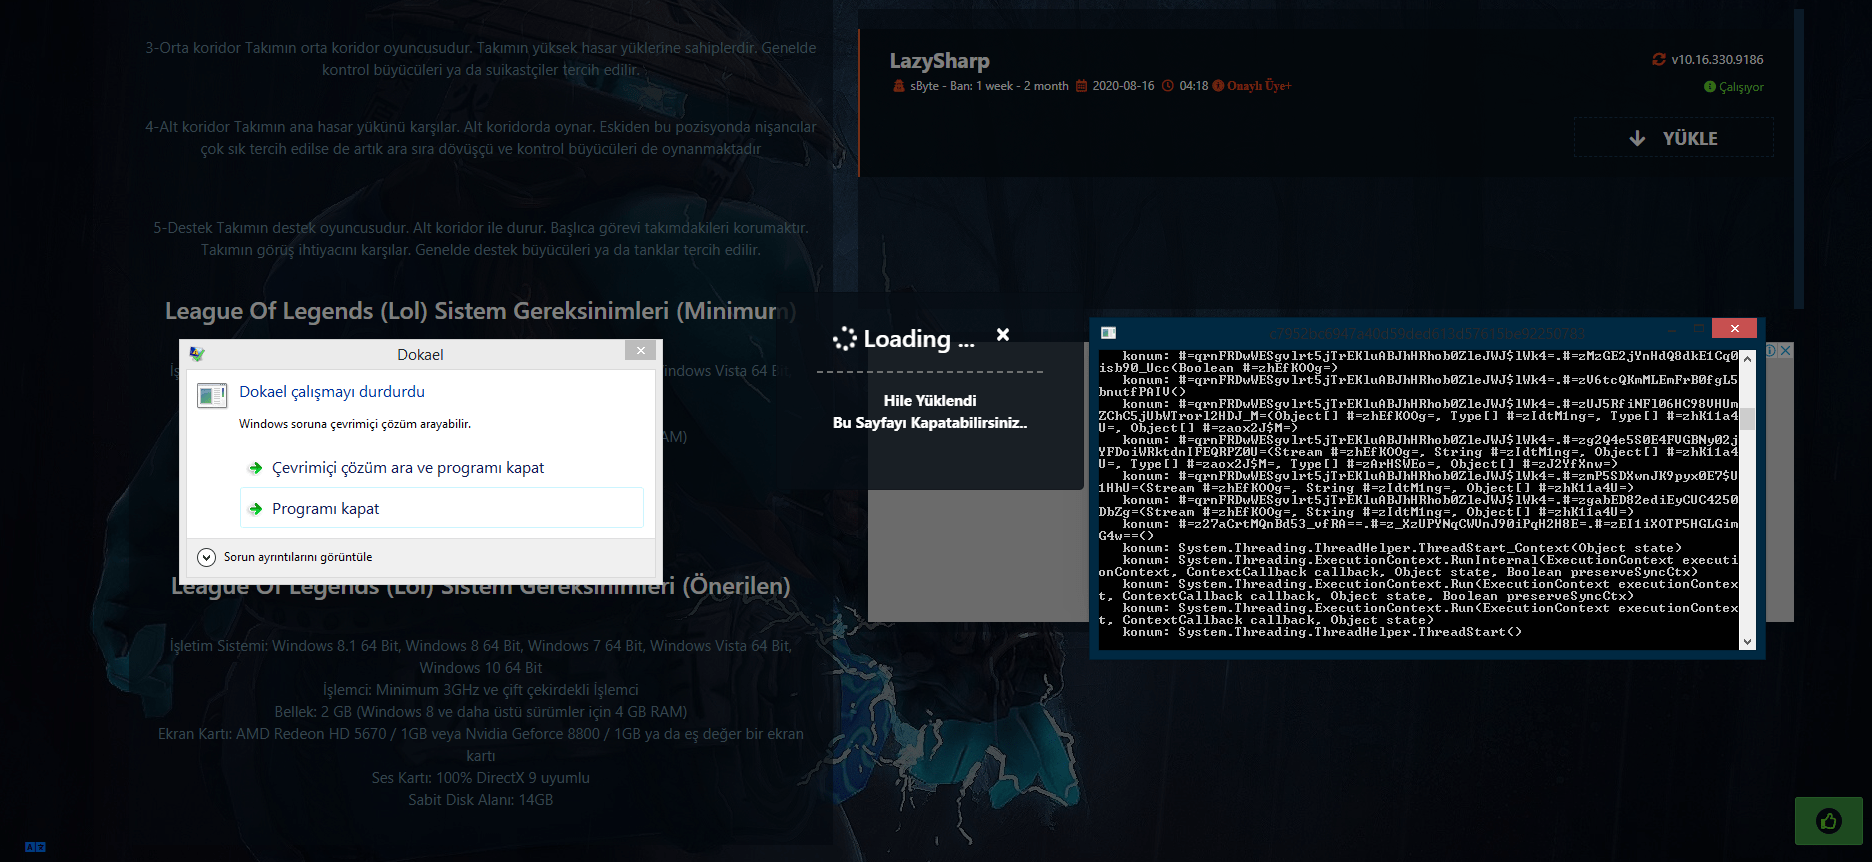Click 'League Of Legends (Lol) Sistem Gereksinimleri (Minimum)' heading

click(x=481, y=311)
